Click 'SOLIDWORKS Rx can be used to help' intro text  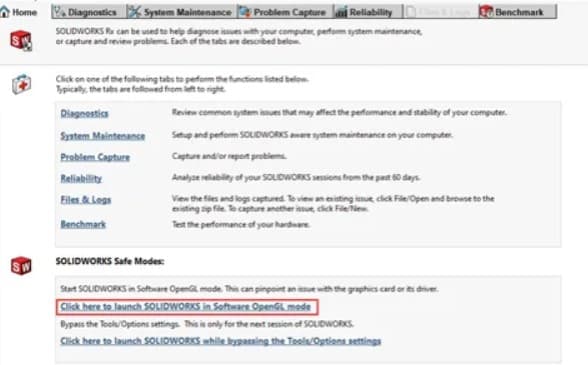239,36
